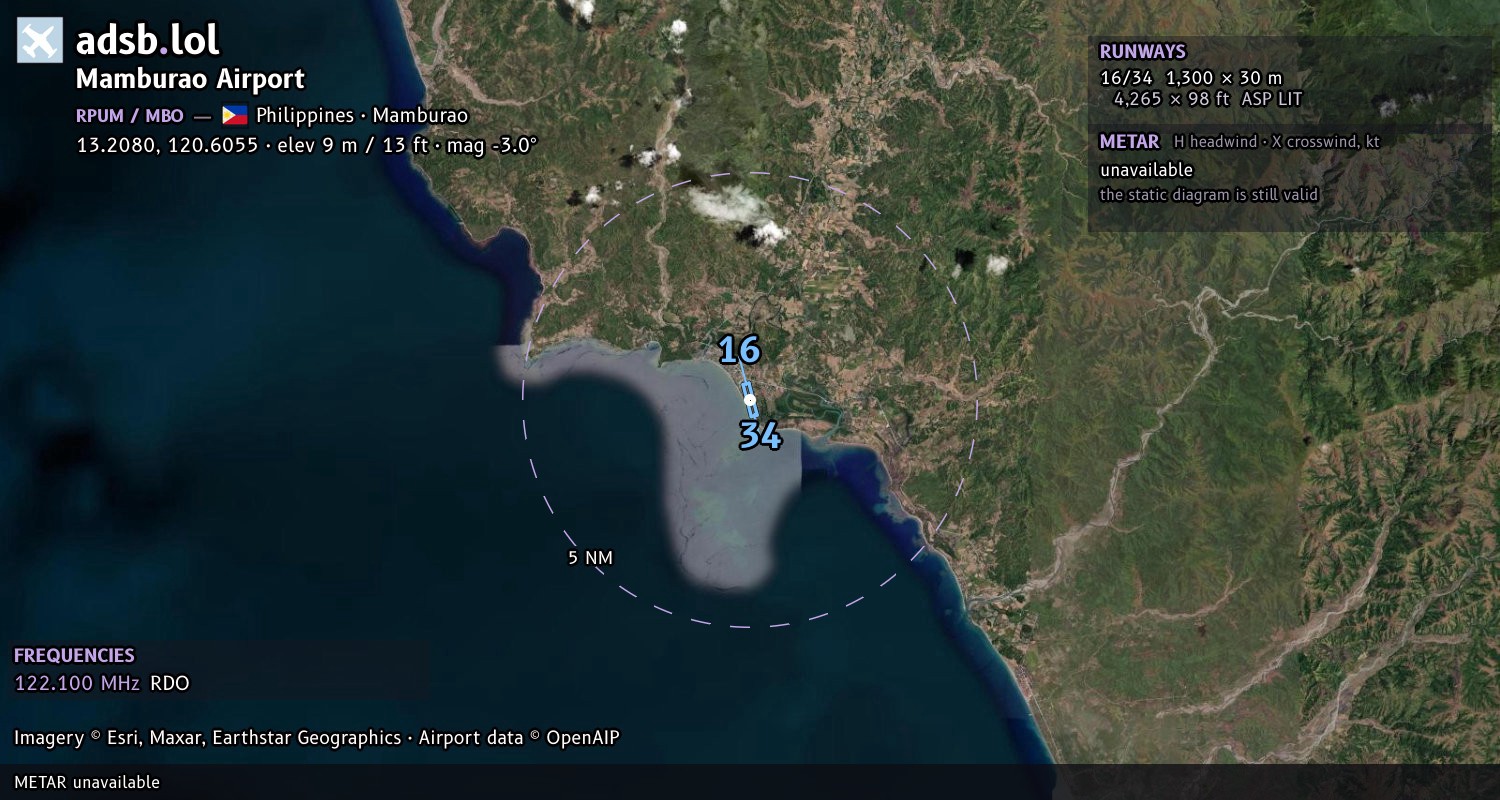
Task: Select the 16/34 runway dimensions entry
Action: coord(1200,88)
